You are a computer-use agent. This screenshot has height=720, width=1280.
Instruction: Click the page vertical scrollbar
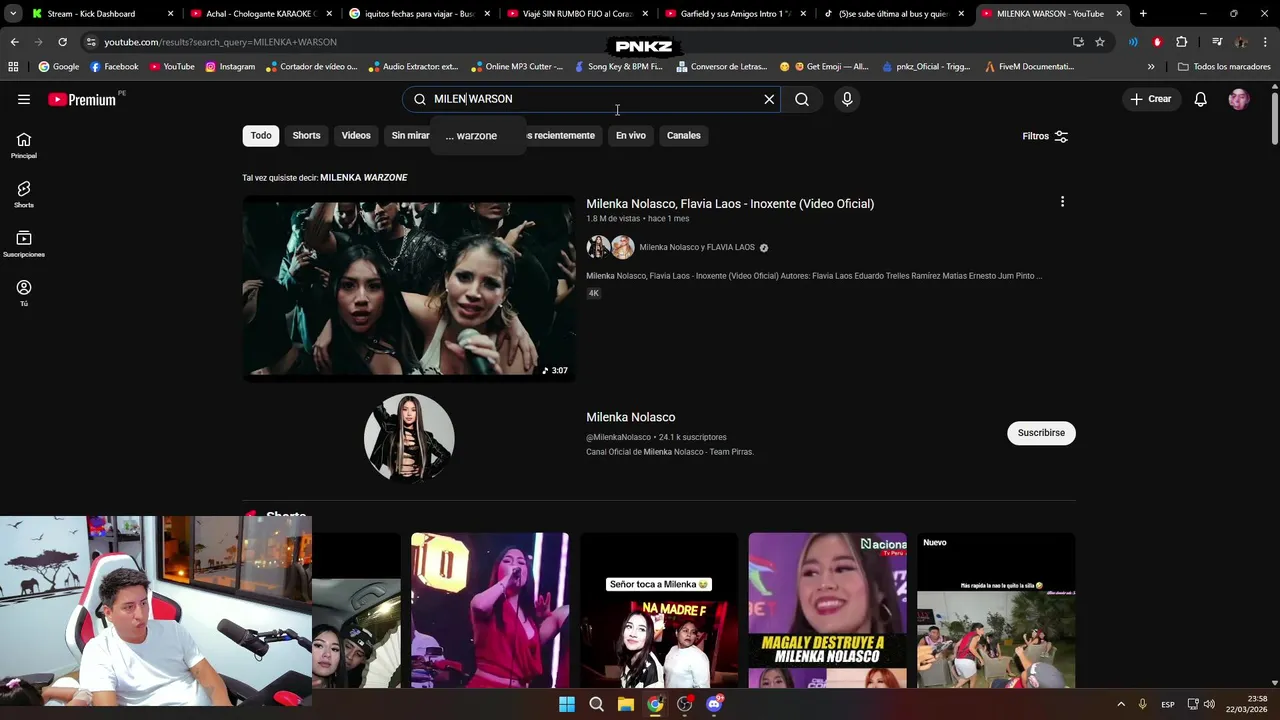coord(1274,118)
